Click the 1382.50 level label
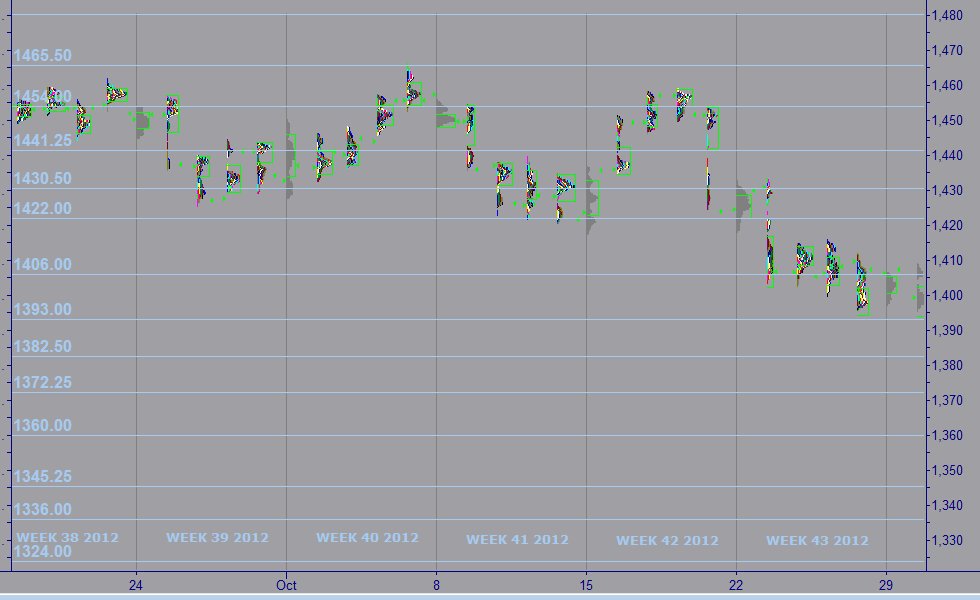The image size is (980, 600). coord(42,346)
